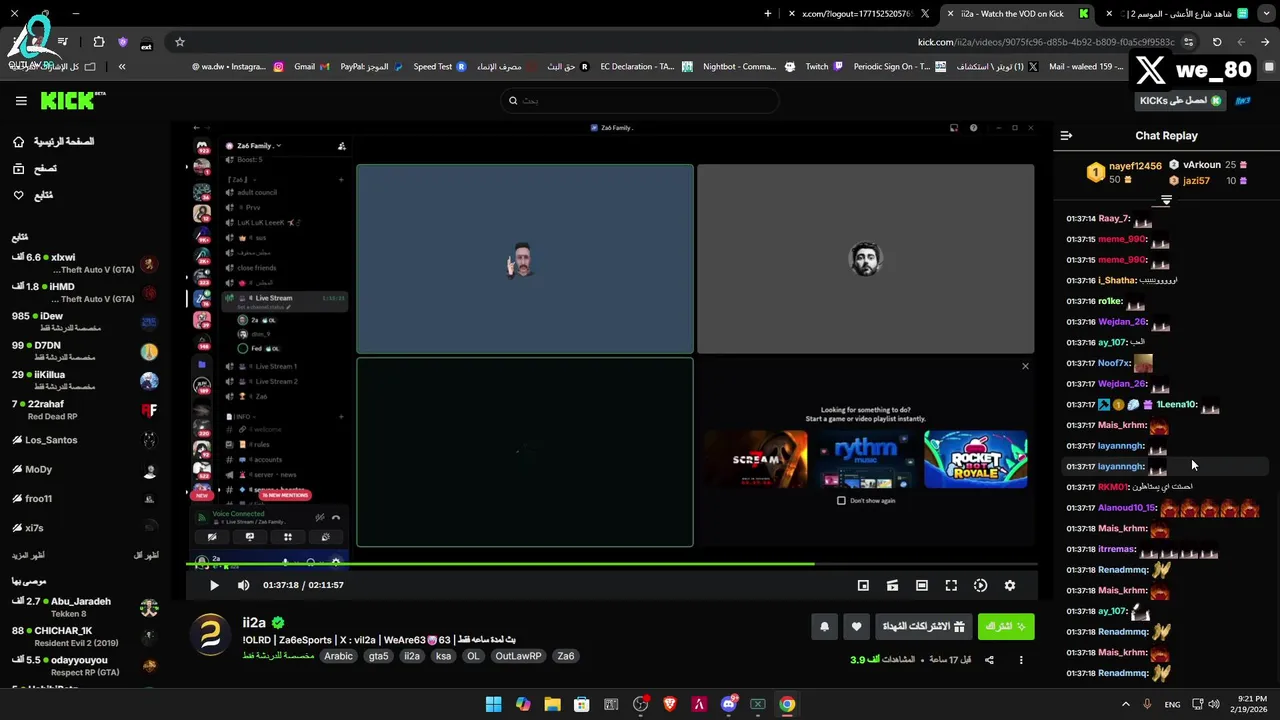Open browser extensions puzzle icon
The width and height of the screenshot is (1280, 720).
pyautogui.click(x=98, y=42)
